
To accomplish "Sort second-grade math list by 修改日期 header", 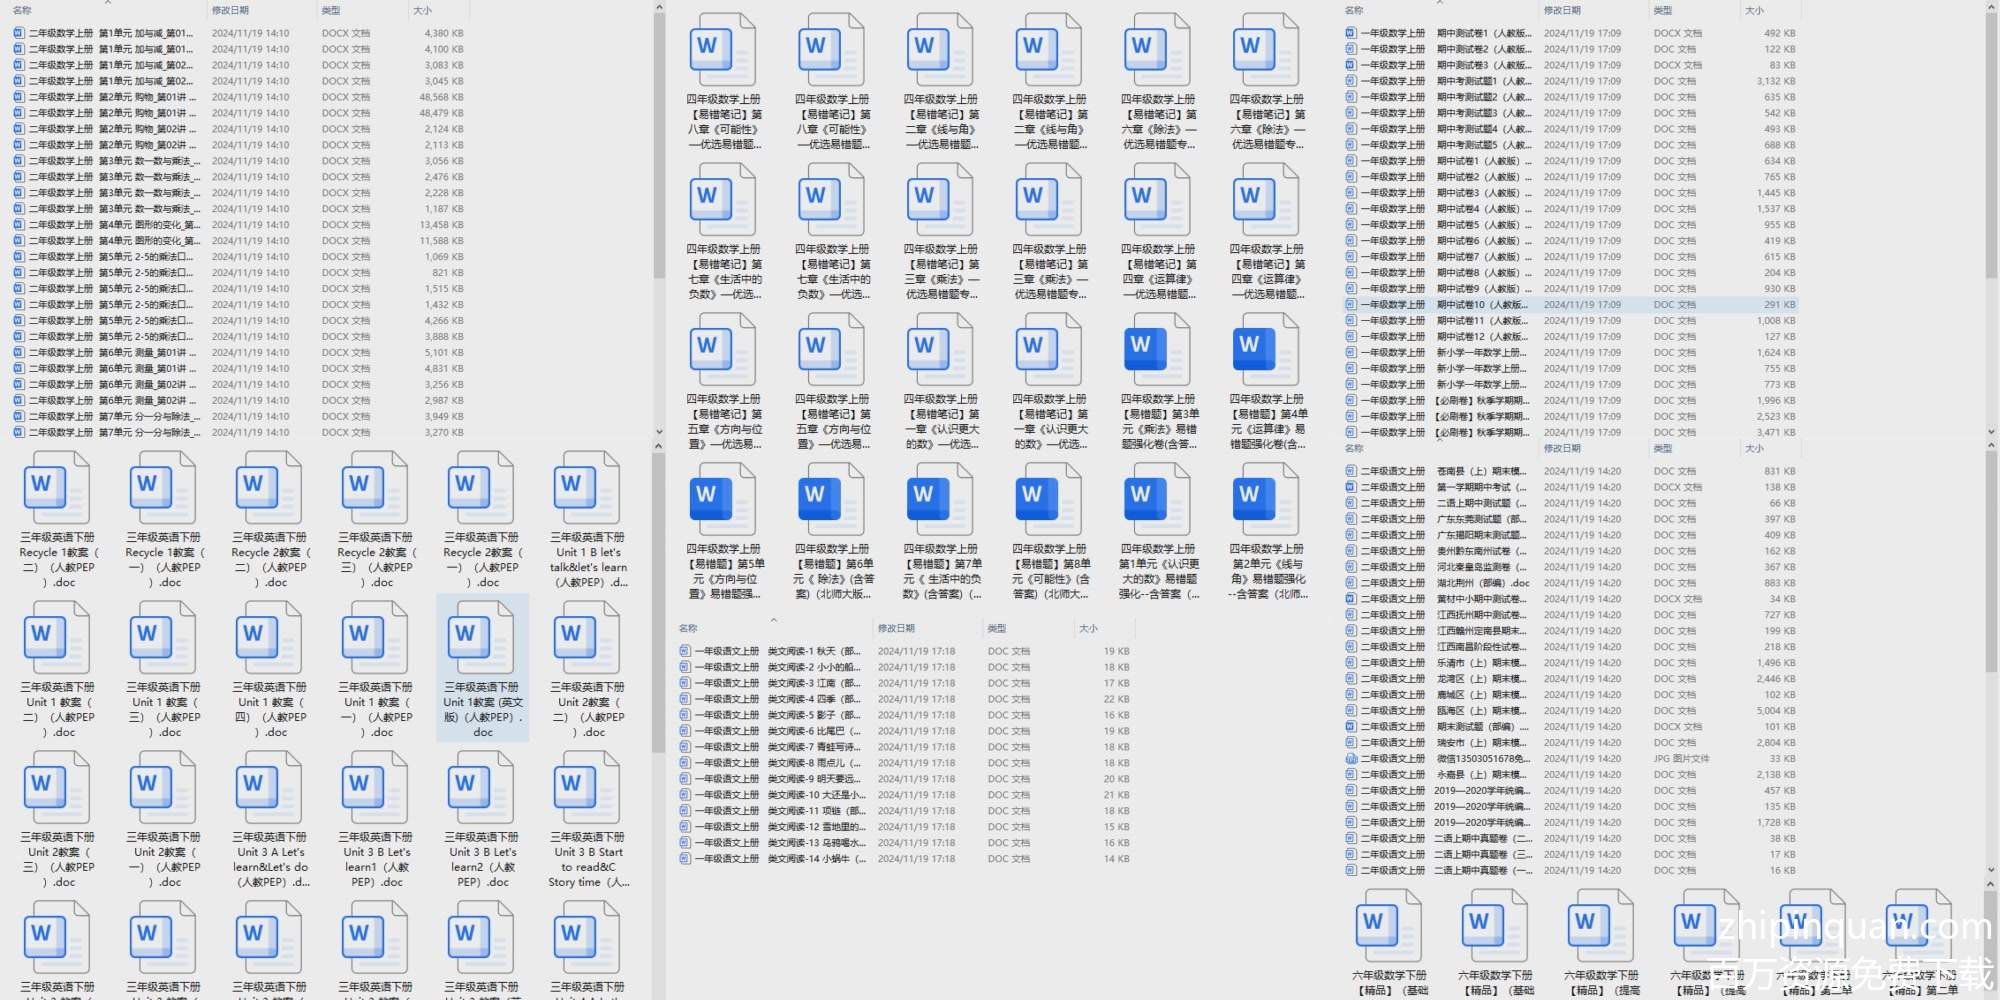I will 230,11.
